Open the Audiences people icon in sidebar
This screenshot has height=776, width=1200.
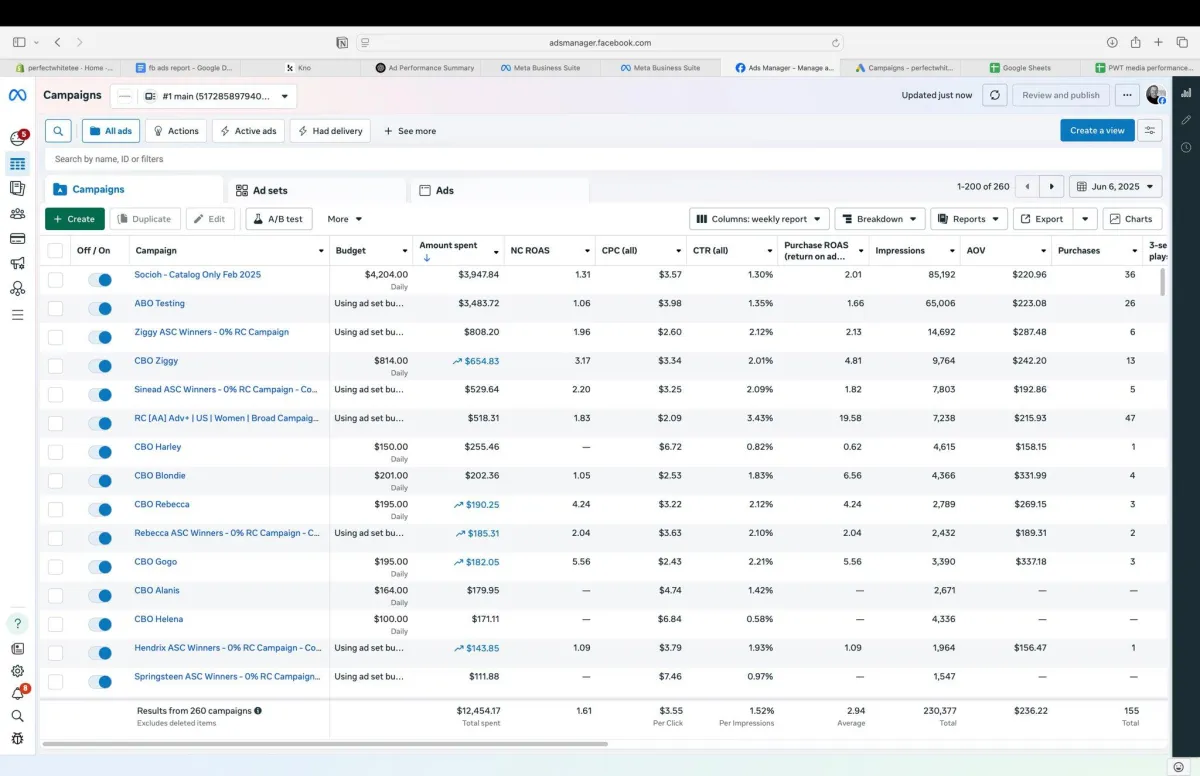pyautogui.click(x=17, y=213)
